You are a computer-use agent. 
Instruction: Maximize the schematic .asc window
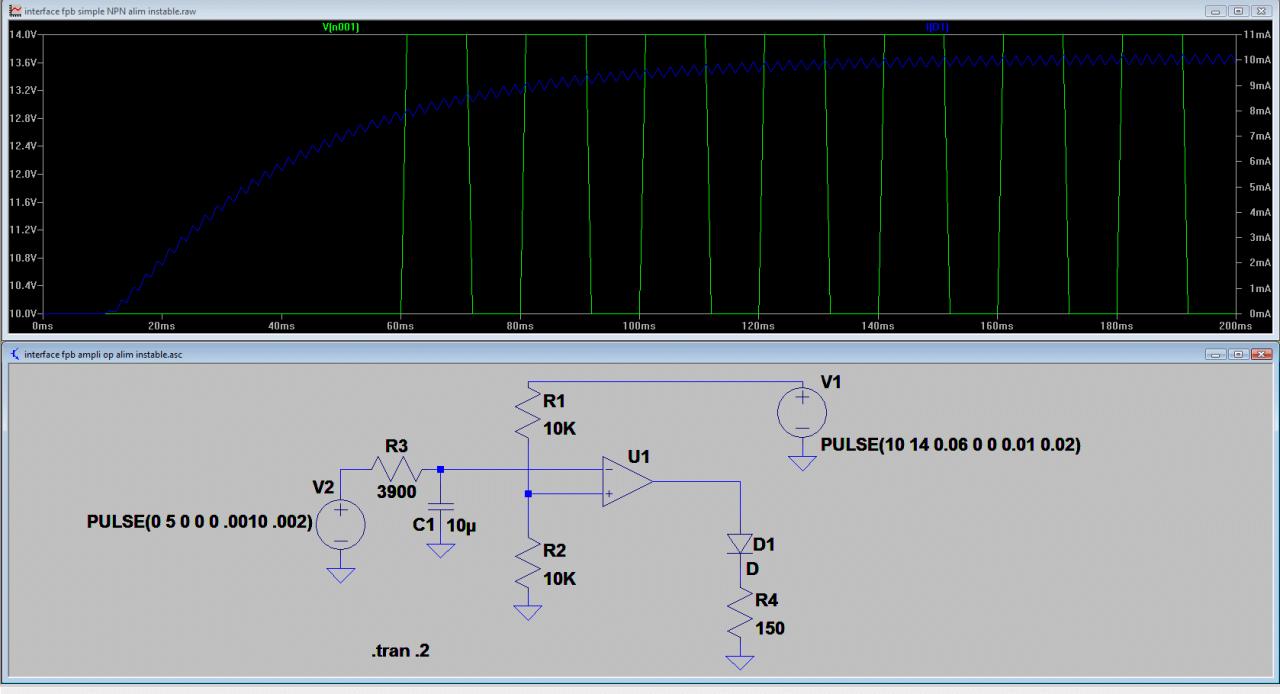coord(1240,354)
